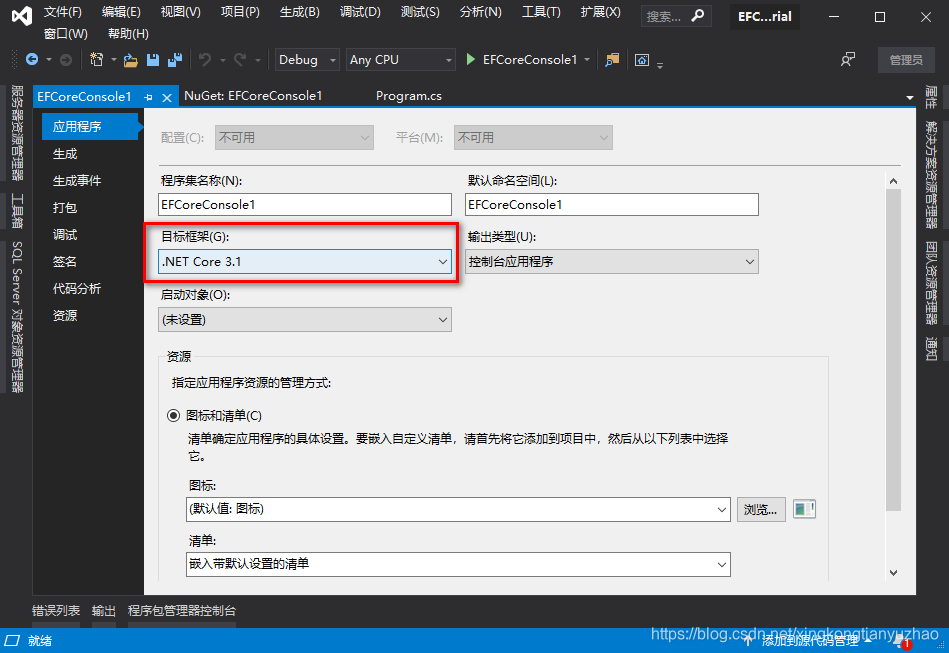Switch to the NuGet: EFCoreConsole1 tab
Viewport: 949px width, 653px height.
253,96
